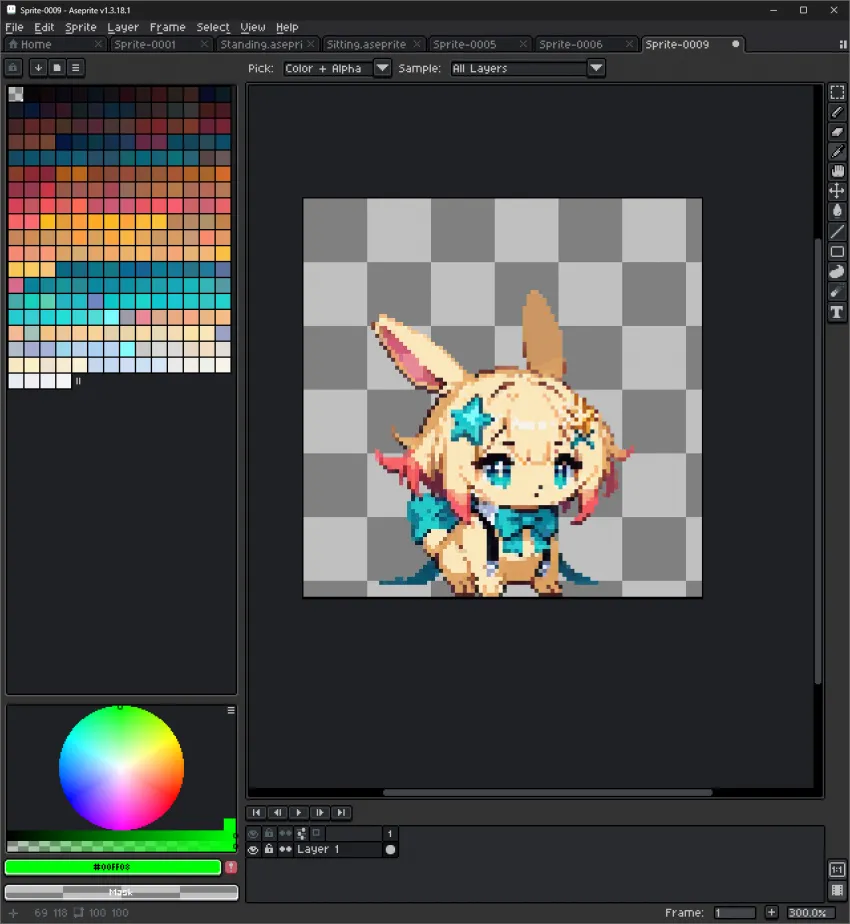Click the Frame number input field
Screen dimensions: 850x924
(734, 912)
